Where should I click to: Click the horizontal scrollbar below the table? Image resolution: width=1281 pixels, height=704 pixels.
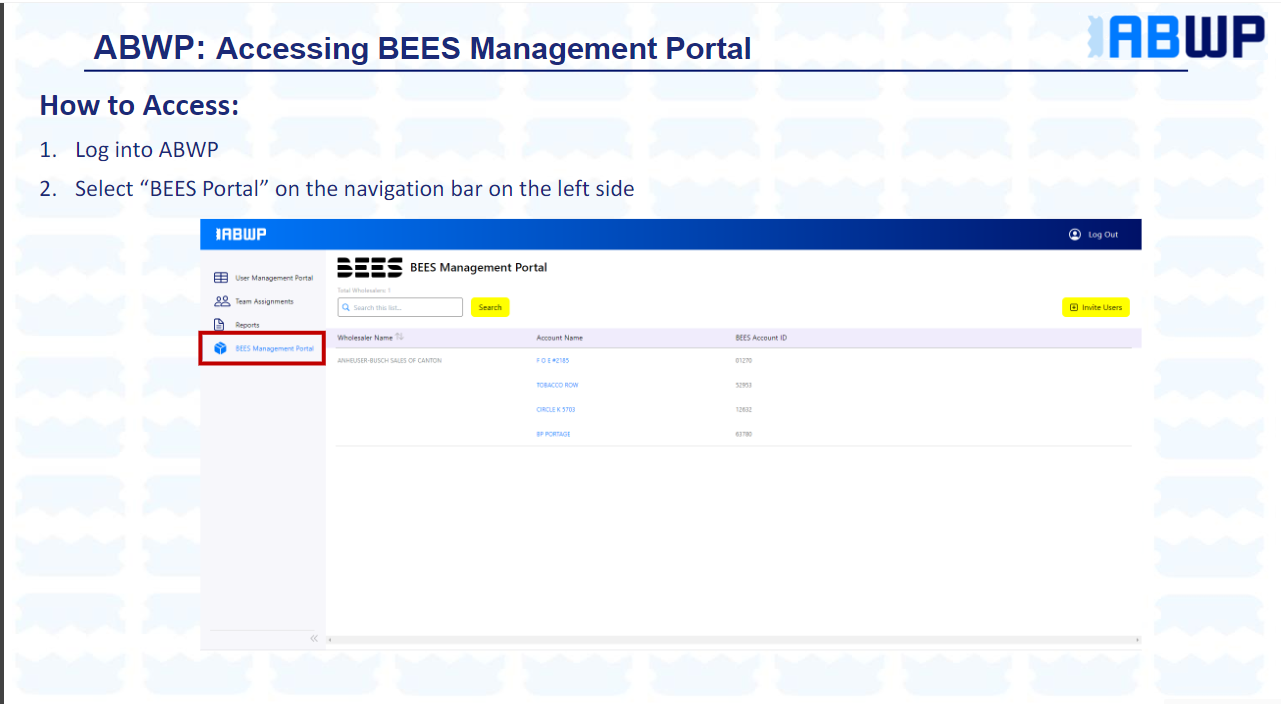[733, 639]
